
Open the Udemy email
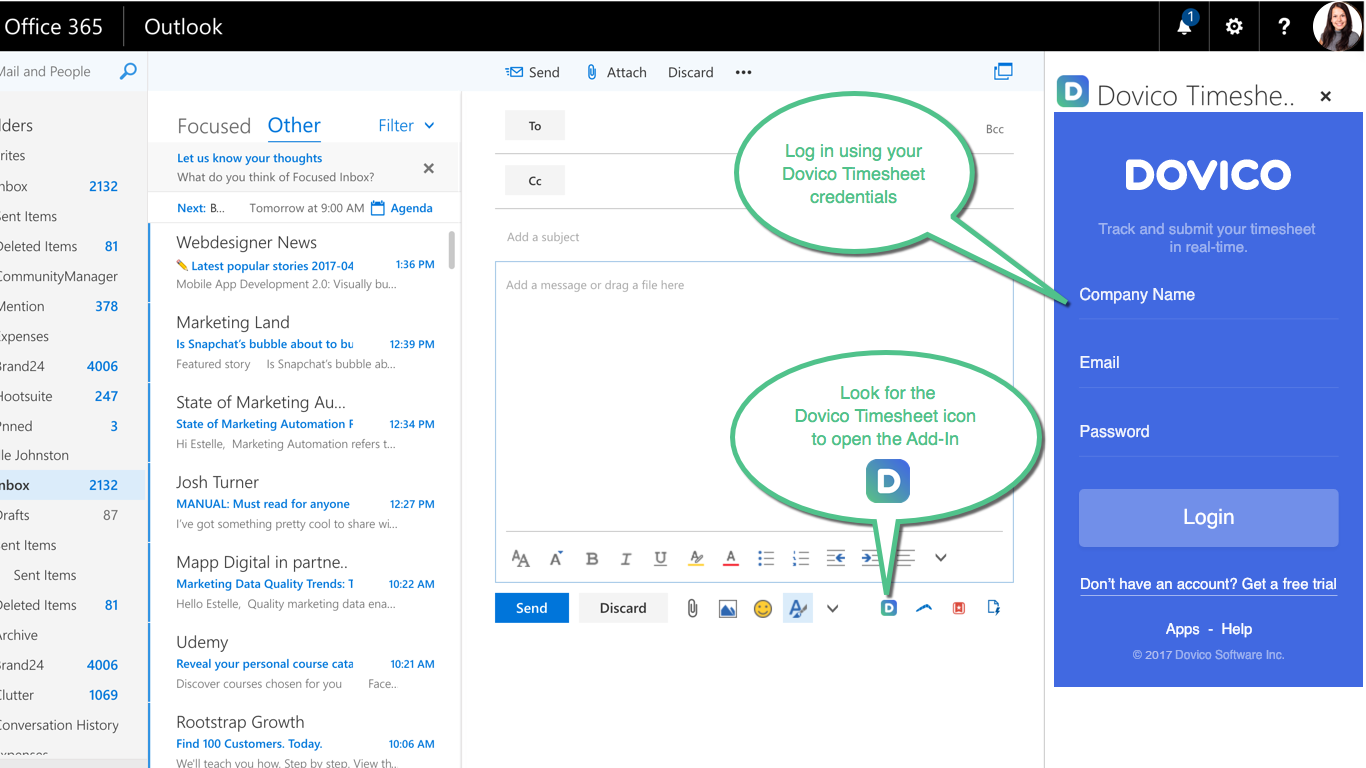coord(304,662)
